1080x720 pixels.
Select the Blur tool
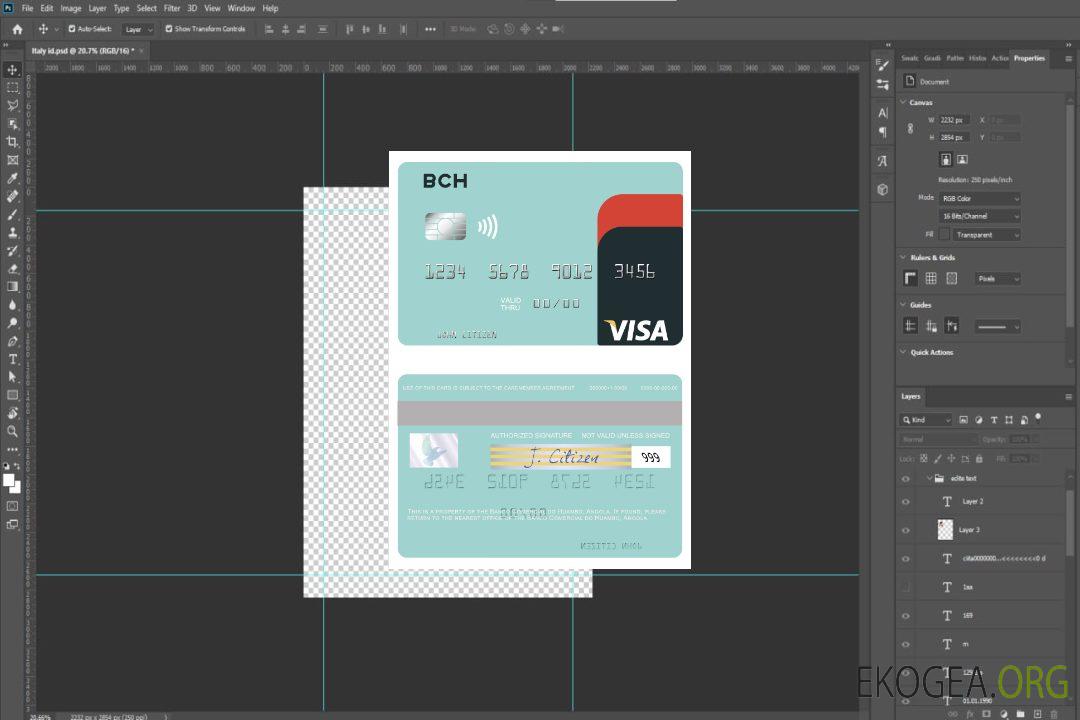pyautogui.click(x=12, y=305)
